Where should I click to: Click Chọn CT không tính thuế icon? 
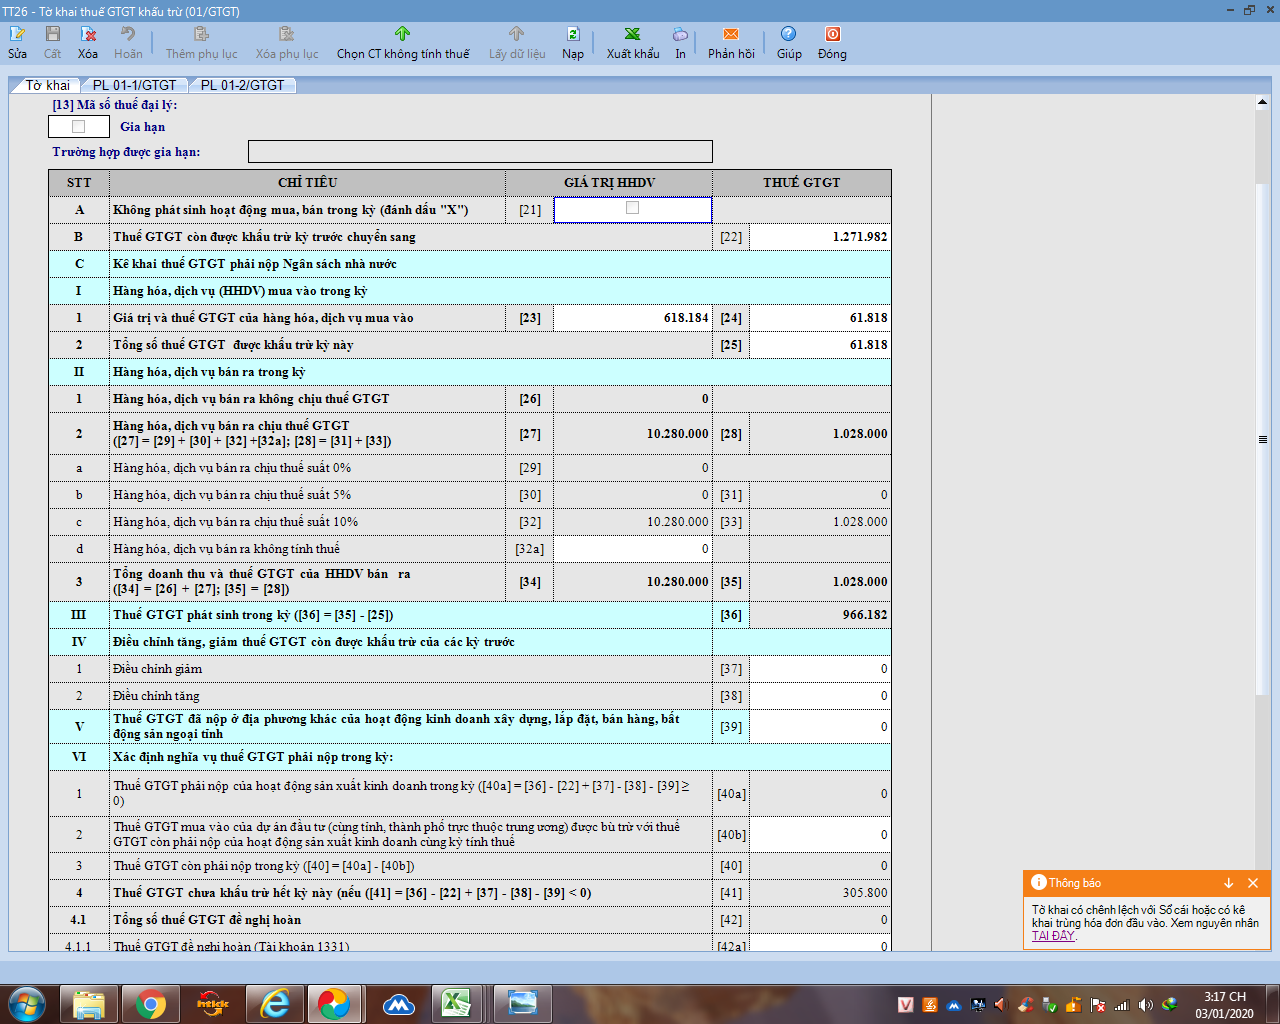click(x=402, y=42)
